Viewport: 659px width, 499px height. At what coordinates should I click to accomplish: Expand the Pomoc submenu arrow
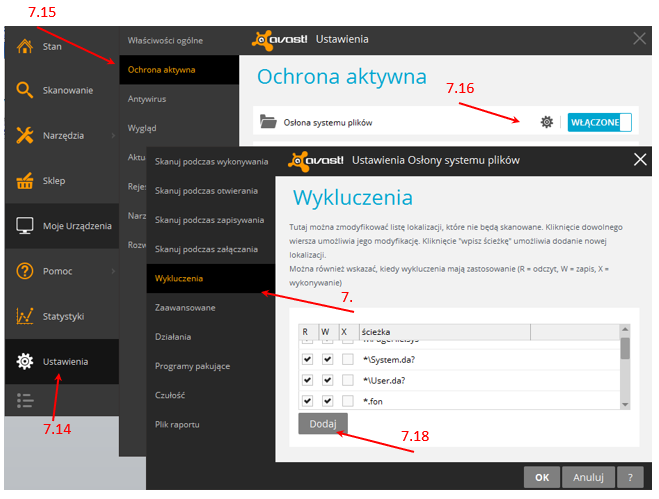113,271
